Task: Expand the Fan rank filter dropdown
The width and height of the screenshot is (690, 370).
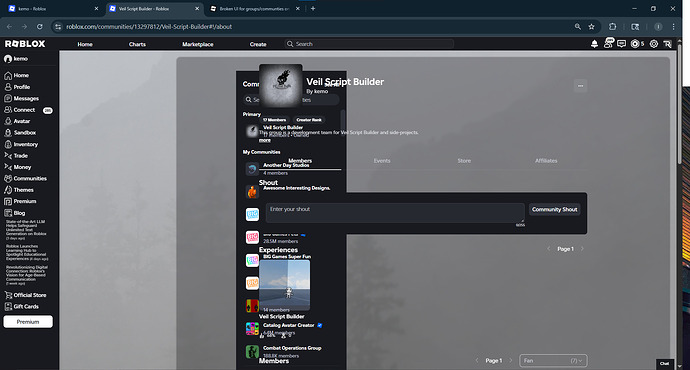Action: tap(553, 360)
